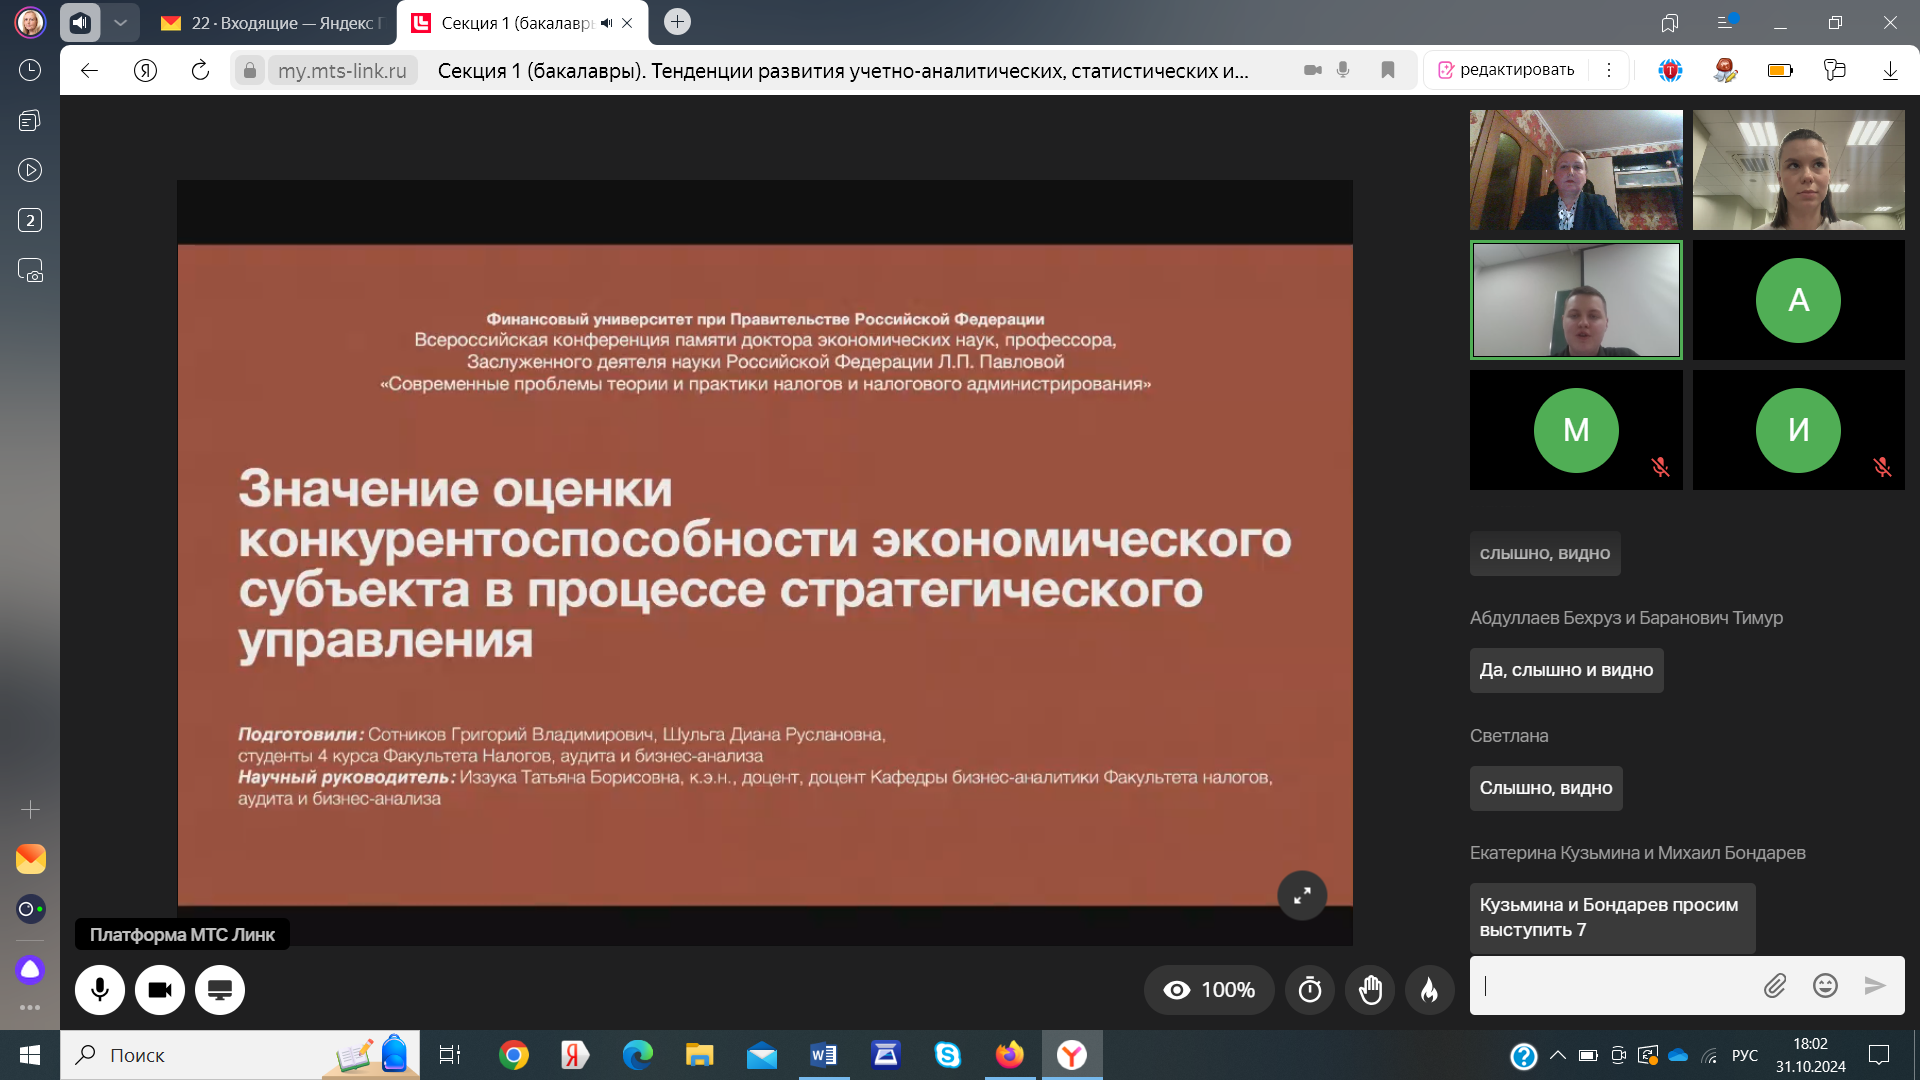The width and height of the screenshot is (1920, 1080).
Task: Show hidden system tray icons
Action: click(x=1558, y=1055)
